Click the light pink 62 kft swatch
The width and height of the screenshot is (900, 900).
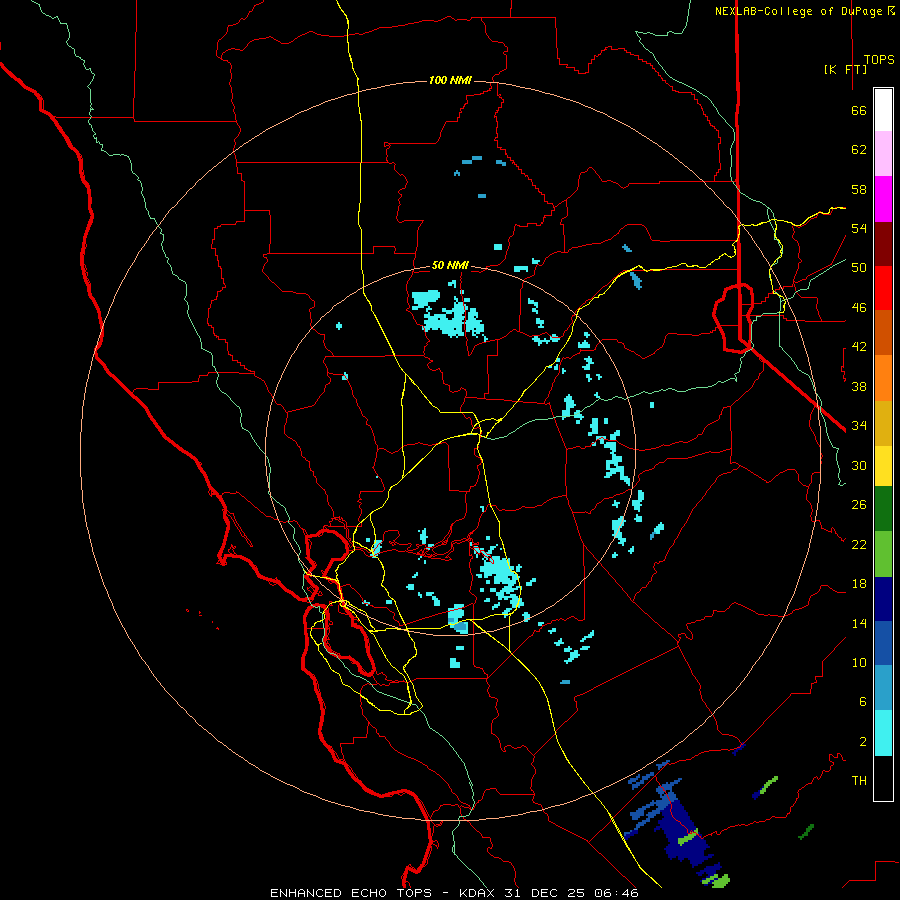coord(883,154)
